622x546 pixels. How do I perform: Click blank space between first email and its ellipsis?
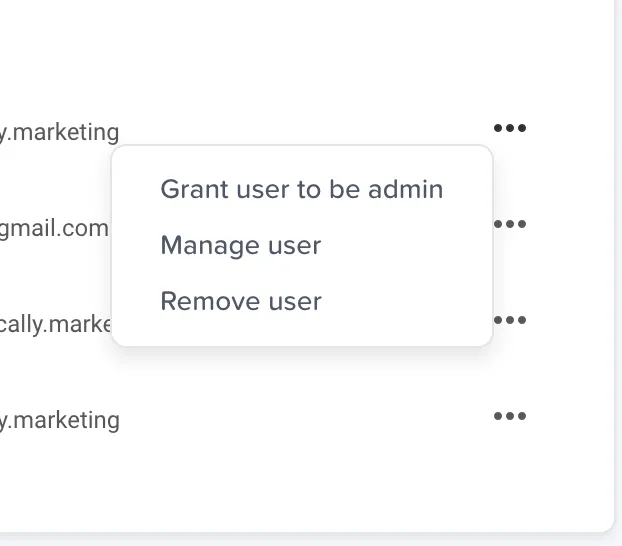coord(300,128)
